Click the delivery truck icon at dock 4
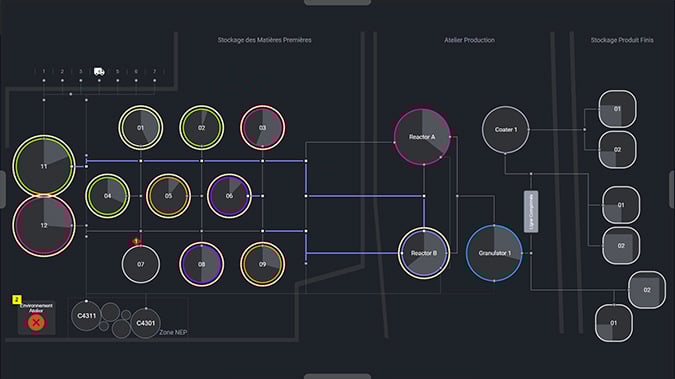Image resolution: width=675 pixels, height=379 pixels. coord(99,71)
